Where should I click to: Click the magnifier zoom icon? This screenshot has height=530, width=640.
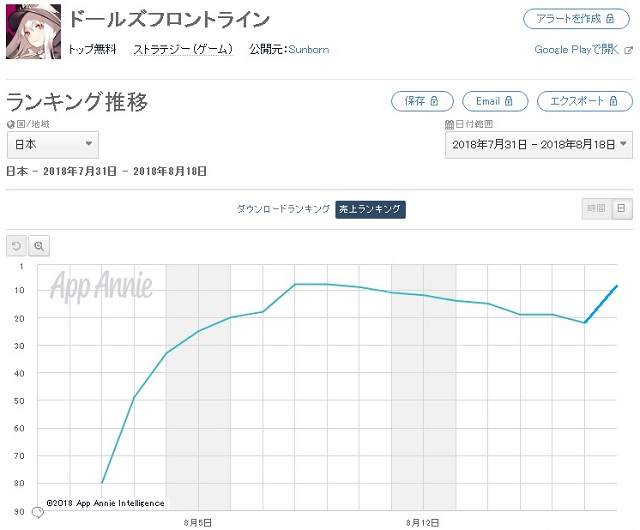click(39, 245)
